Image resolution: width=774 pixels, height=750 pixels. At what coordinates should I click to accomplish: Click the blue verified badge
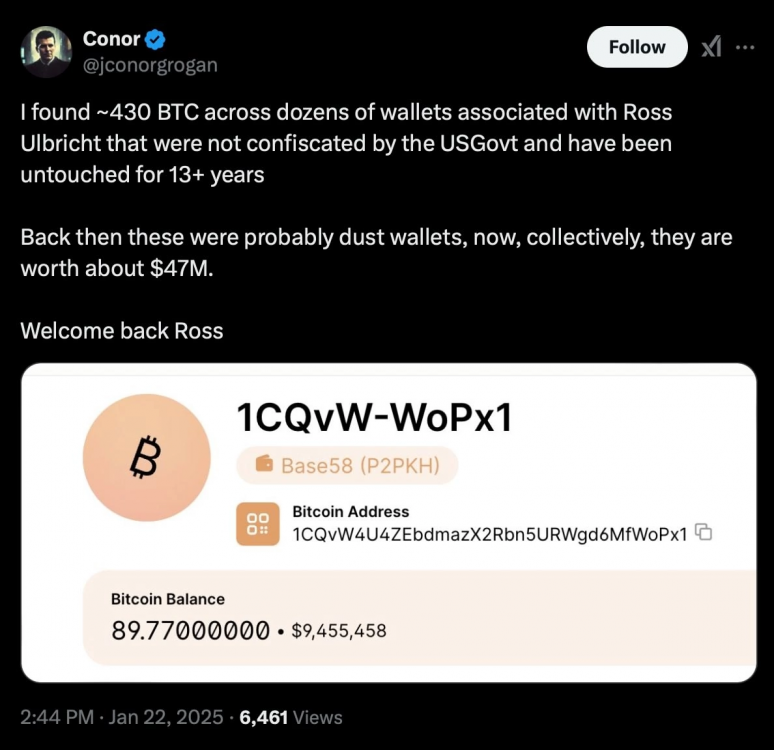156,40
